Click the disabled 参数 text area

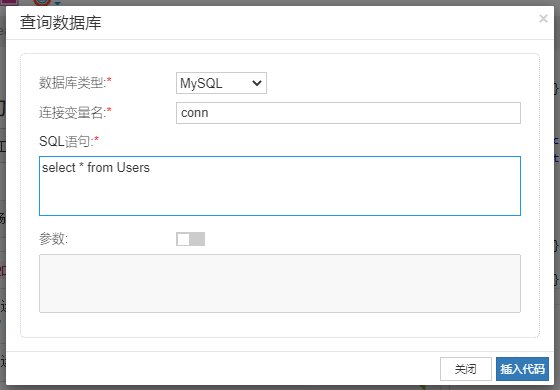[280, 283]
